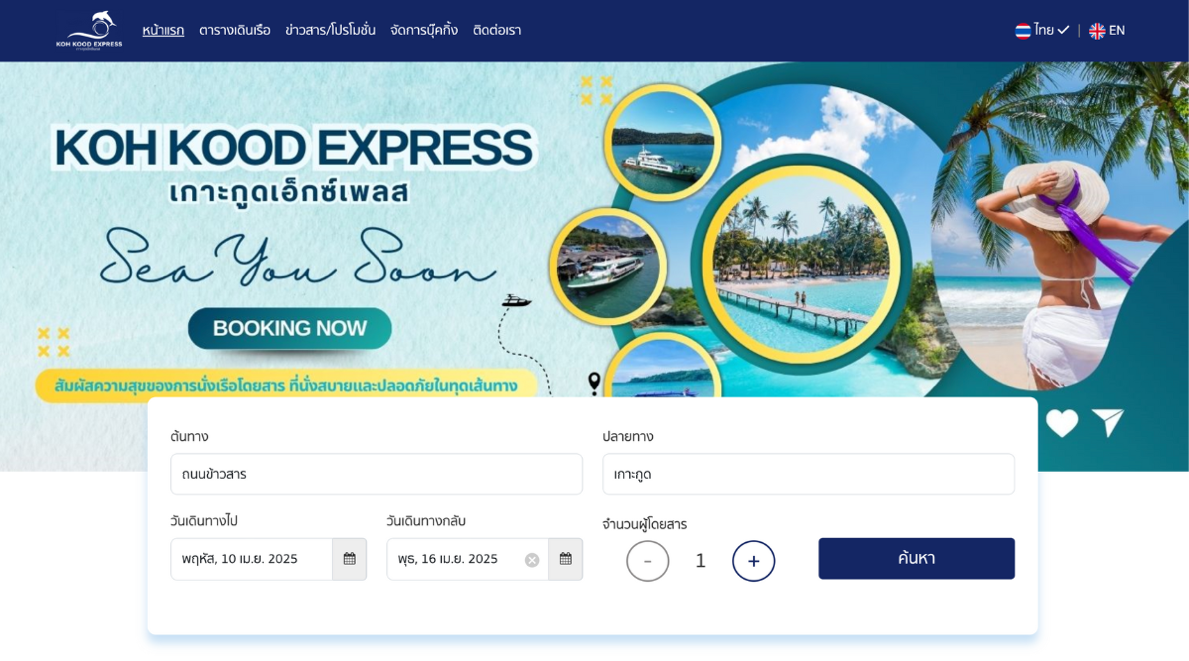Image resolution: width=1189 pixels, height=661 pixels.
Task: Open the origin ถนนข้าวสาร dropdown field
Action: point(377,475)
